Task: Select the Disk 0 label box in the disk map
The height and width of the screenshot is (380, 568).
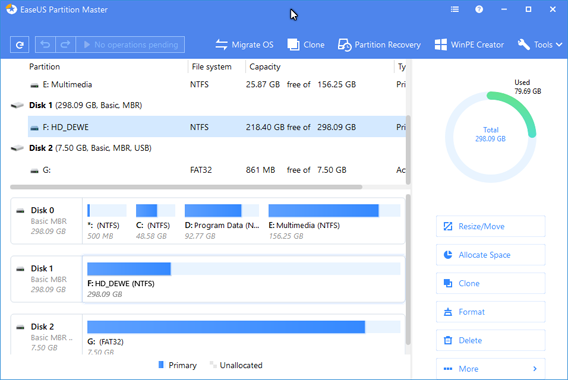Action: pyautogui.click(x=46, y=221)
